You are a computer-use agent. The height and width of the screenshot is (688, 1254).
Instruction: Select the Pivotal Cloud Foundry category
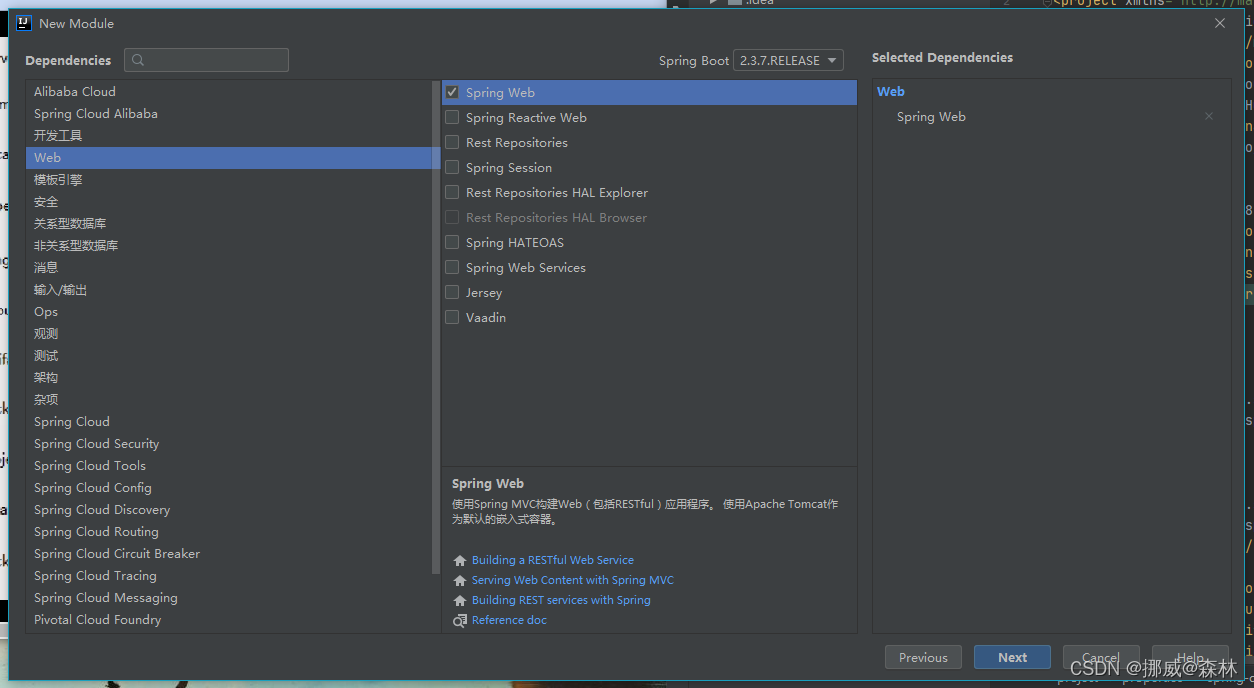pos(228,619)
